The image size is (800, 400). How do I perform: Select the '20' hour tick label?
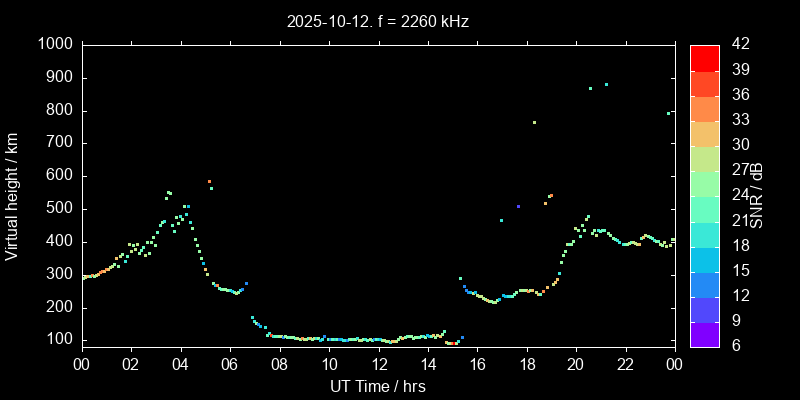pos(575,364)
